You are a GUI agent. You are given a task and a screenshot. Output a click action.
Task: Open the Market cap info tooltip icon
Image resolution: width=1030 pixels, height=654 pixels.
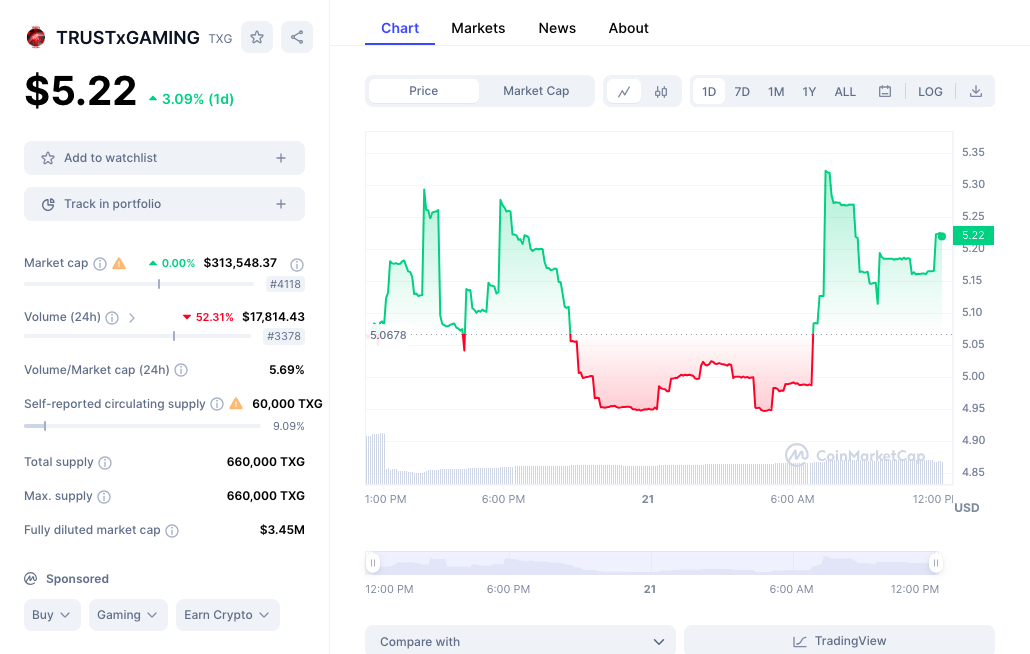tap(100, 264)
